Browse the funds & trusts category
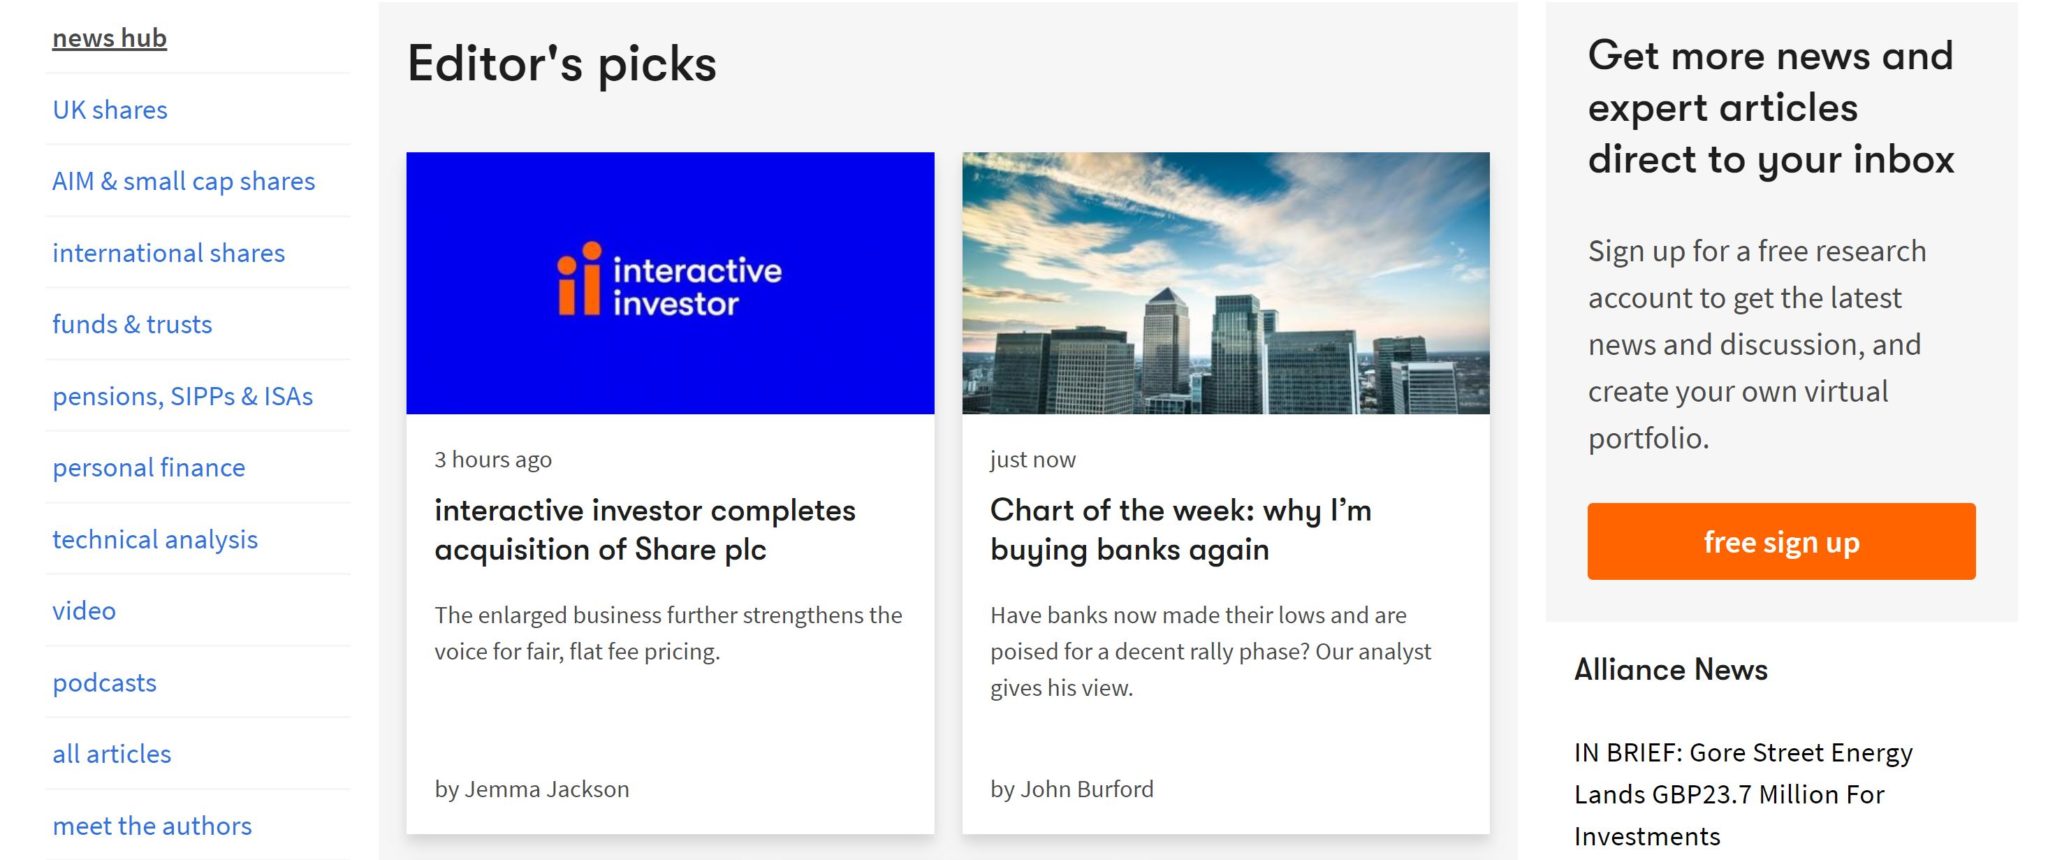 pyautogui.click(x=132, y=324)
